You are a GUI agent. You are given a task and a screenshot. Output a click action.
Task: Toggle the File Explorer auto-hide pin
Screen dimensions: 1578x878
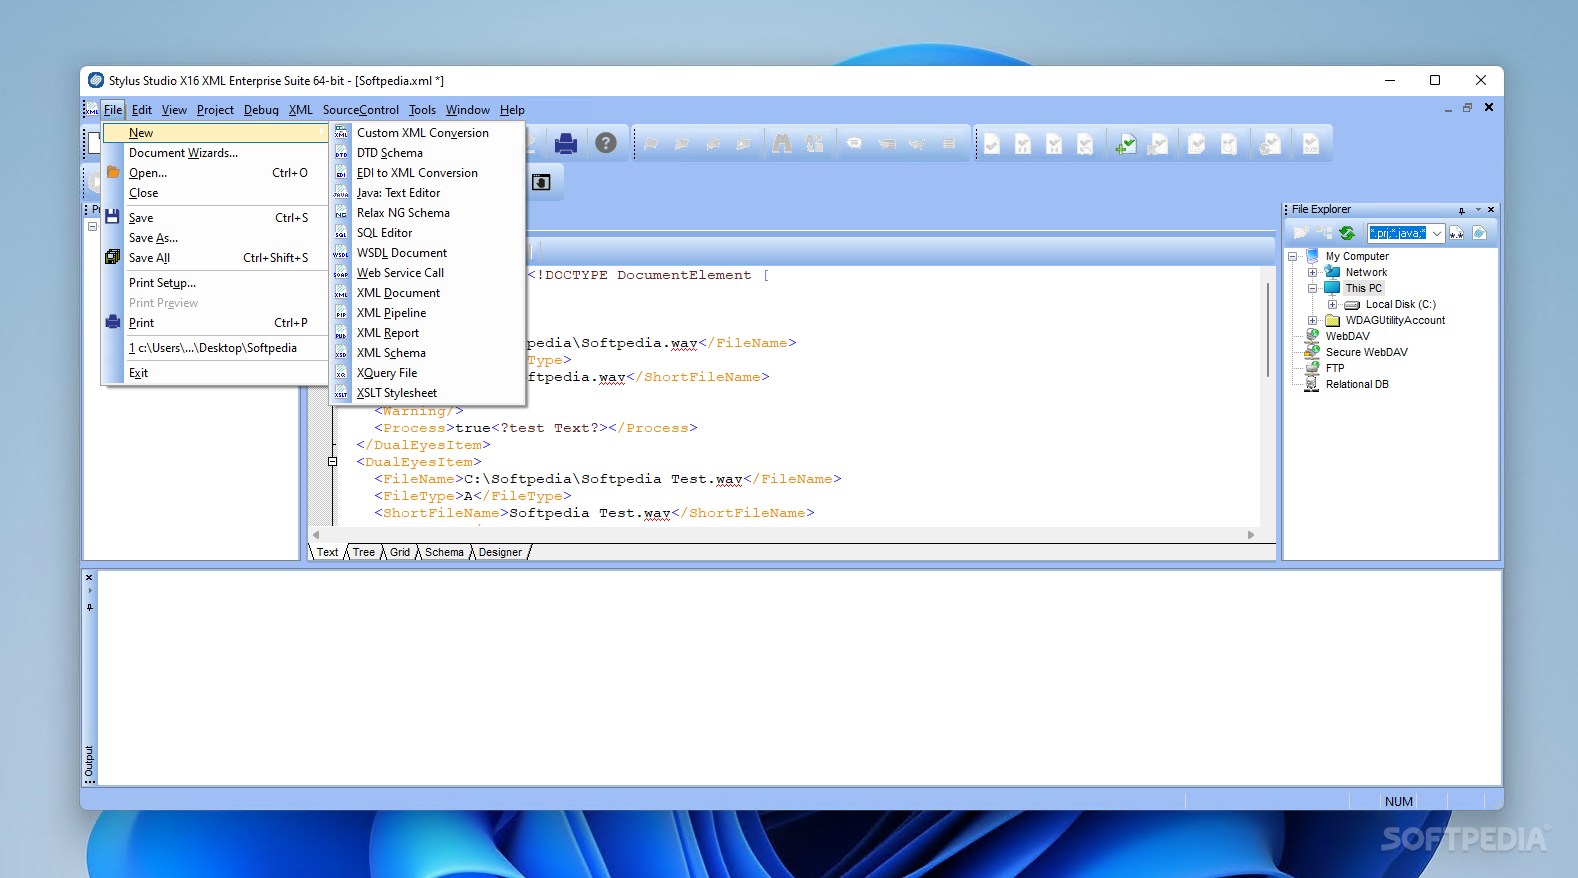[1462, 210]
